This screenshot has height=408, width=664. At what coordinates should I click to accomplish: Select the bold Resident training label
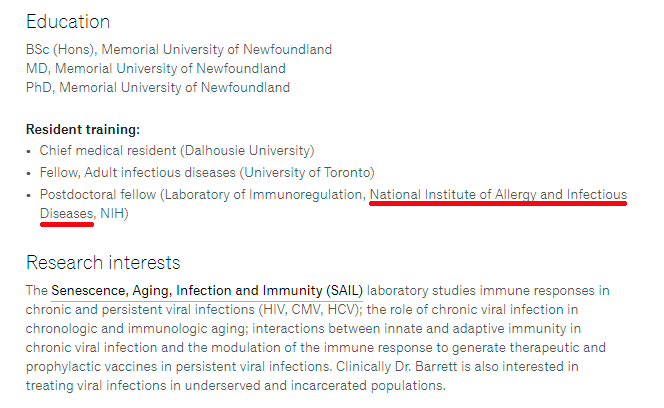pyautogui.click(x=83, y=129)
